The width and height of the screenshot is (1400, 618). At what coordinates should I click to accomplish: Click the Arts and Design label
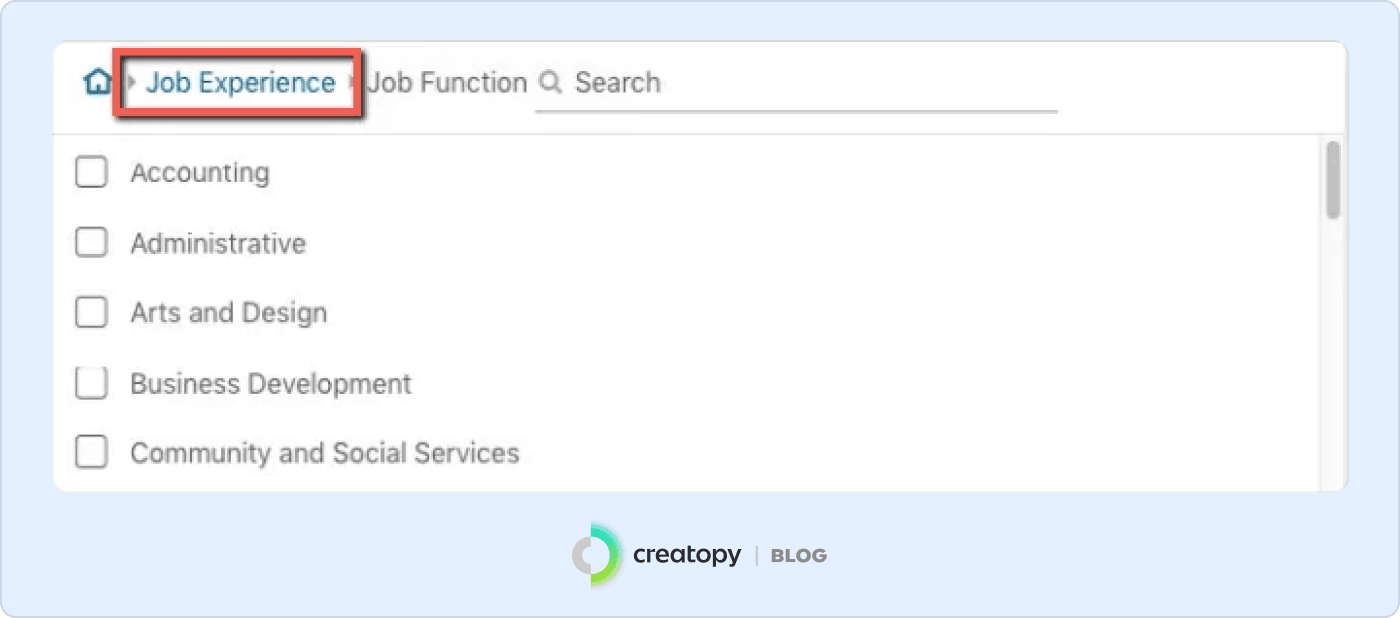(x=229, y=313)
